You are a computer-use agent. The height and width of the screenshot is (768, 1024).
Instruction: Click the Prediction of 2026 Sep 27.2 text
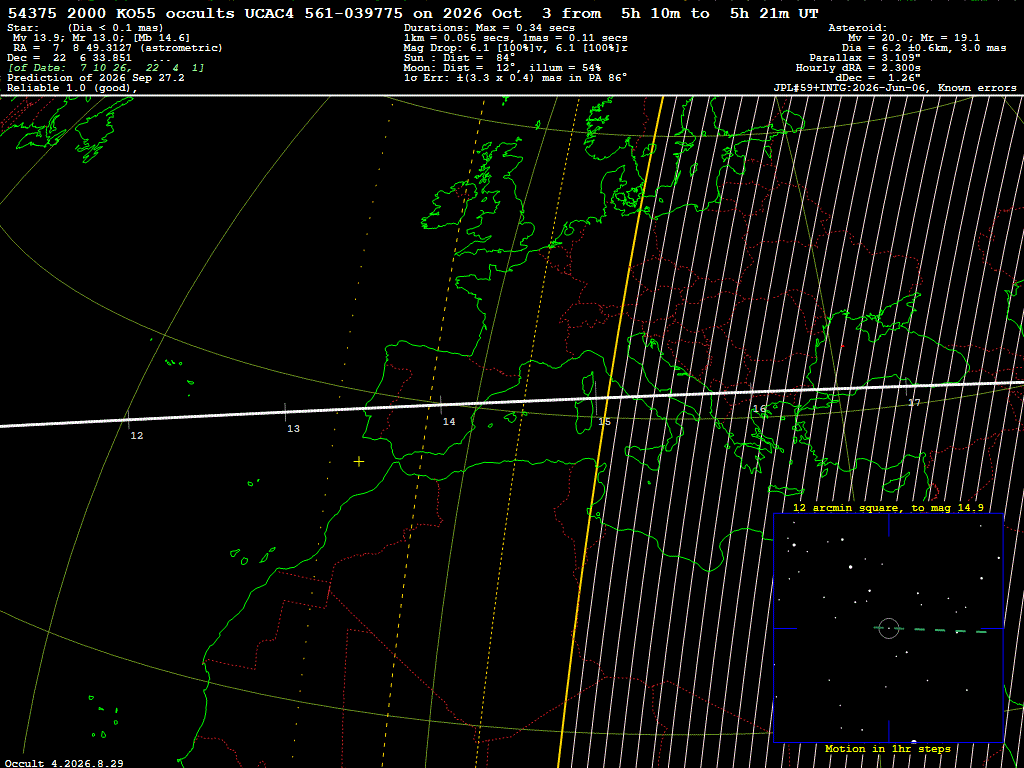[x=95, y=78]
